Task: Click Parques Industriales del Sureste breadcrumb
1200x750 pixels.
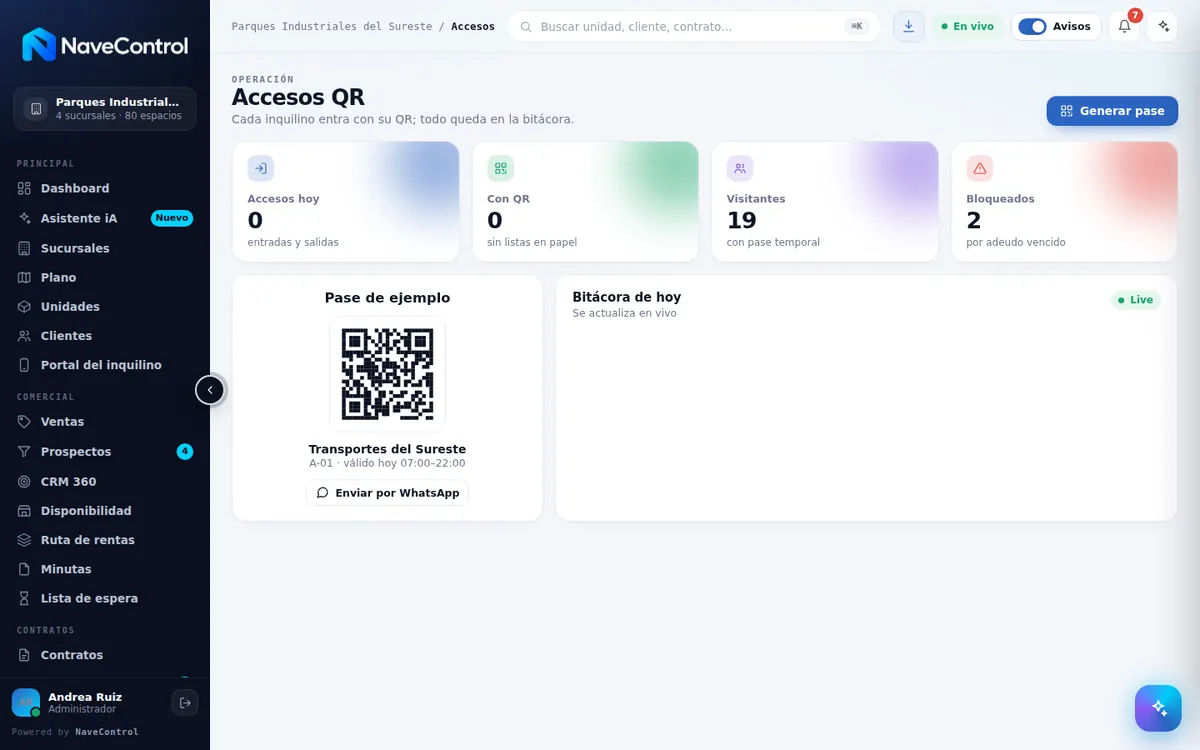Action: point(332,27)
